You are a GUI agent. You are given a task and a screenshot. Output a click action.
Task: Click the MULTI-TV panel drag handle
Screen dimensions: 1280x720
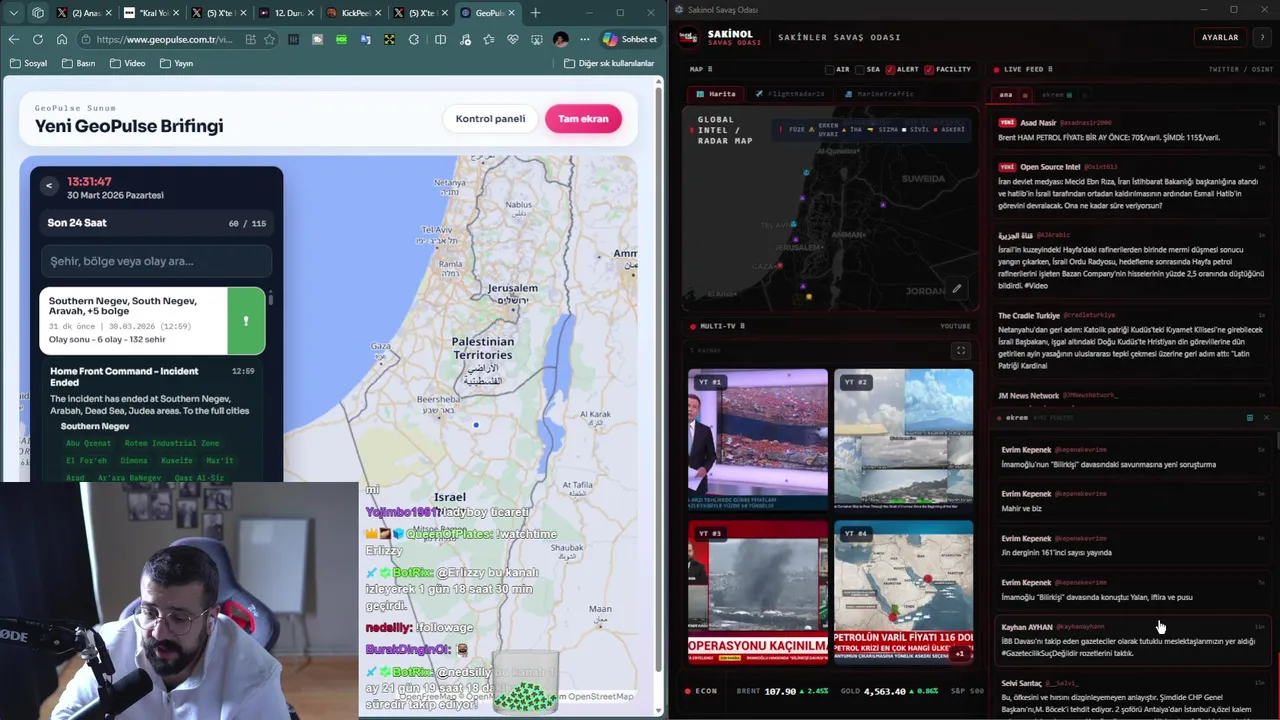[742, 326]
